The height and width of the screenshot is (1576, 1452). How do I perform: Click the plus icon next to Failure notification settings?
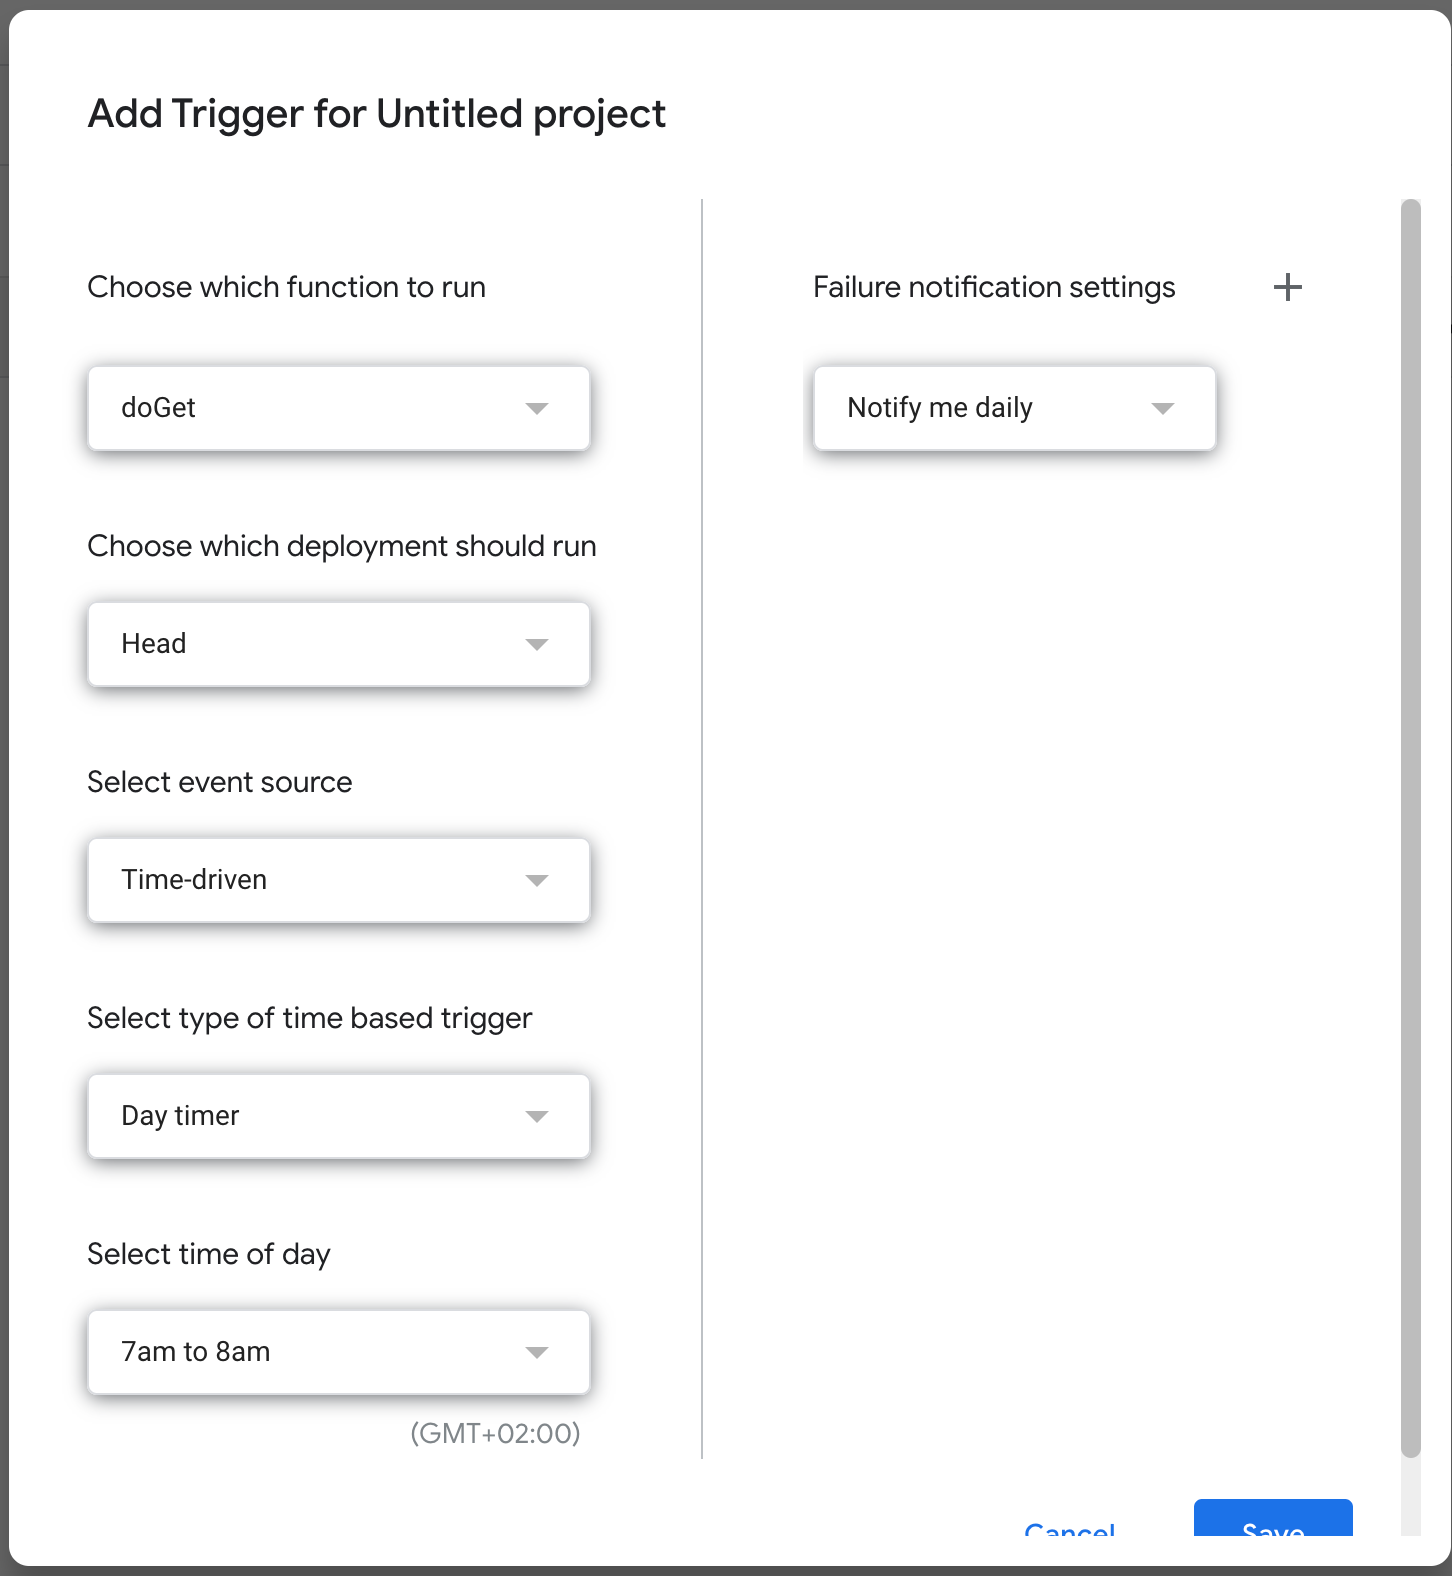click(x=1288, y=288)
